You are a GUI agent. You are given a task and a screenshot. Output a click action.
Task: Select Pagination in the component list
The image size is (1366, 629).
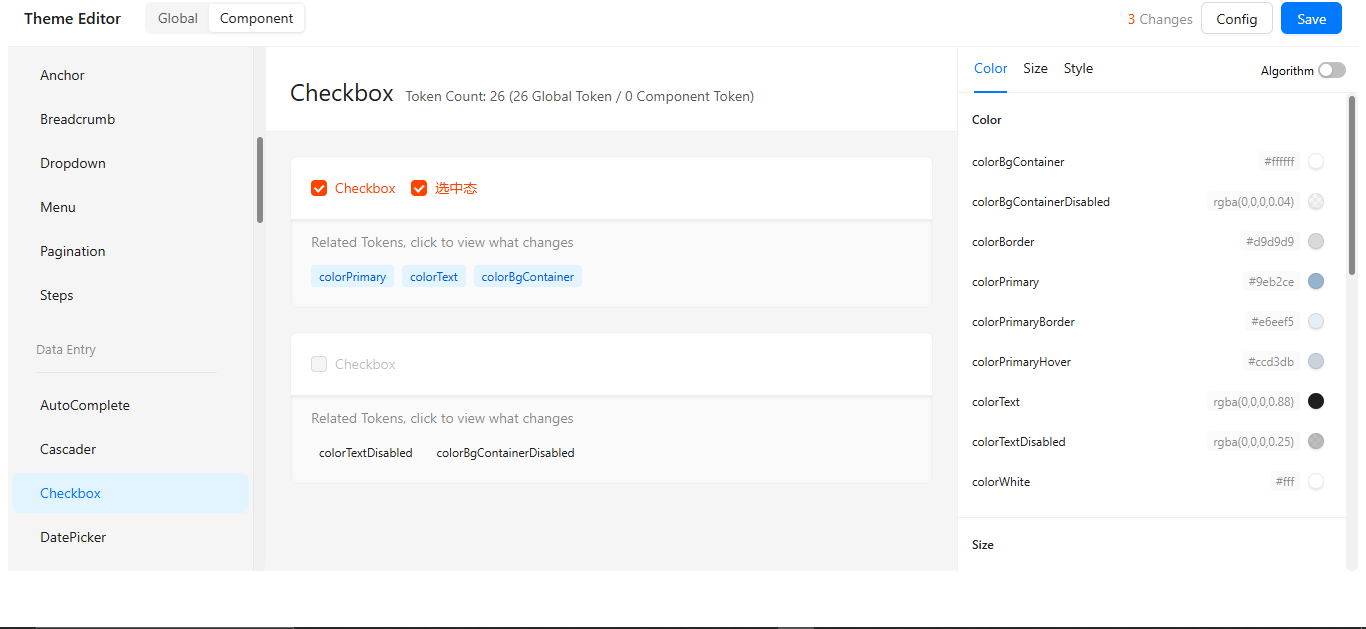click(130, 251)
